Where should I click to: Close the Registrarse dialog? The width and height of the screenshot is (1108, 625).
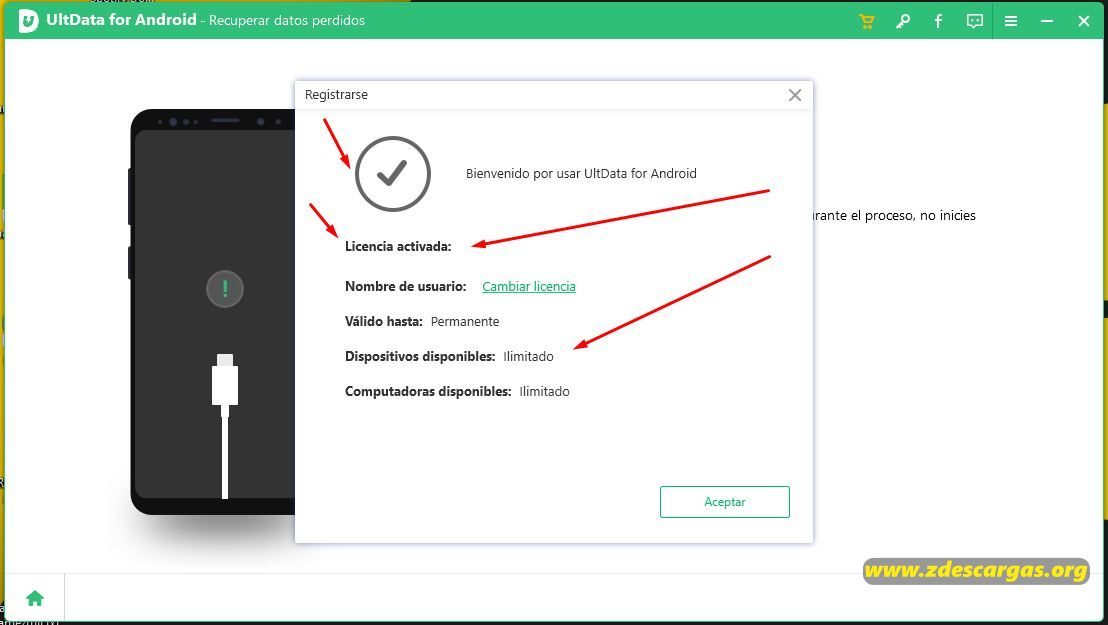795,95
